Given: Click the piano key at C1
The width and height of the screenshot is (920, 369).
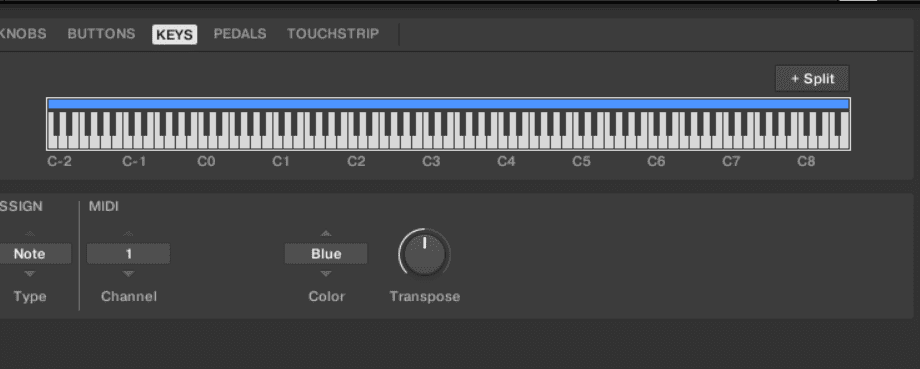Looking at the screenshot, I should tap(278, 141).
